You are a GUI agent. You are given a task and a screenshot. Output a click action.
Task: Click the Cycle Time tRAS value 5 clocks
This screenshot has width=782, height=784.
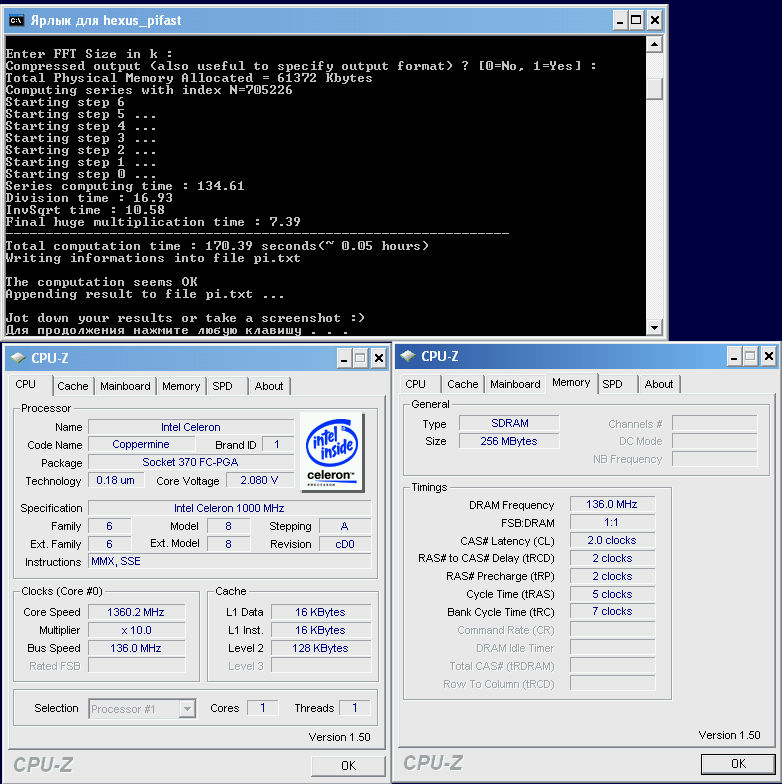(612, 594)
